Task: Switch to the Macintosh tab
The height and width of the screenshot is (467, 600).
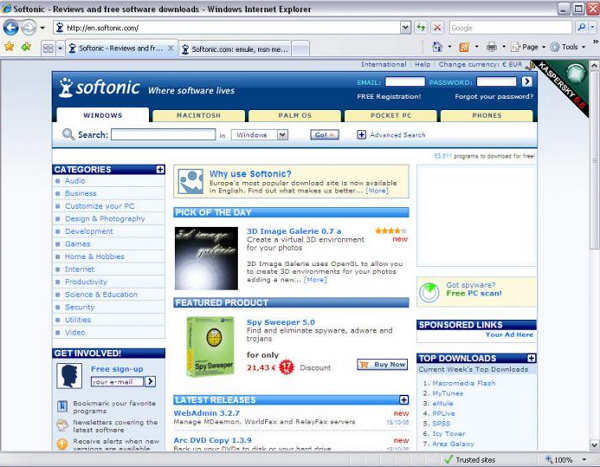Action: pos(199,116)
